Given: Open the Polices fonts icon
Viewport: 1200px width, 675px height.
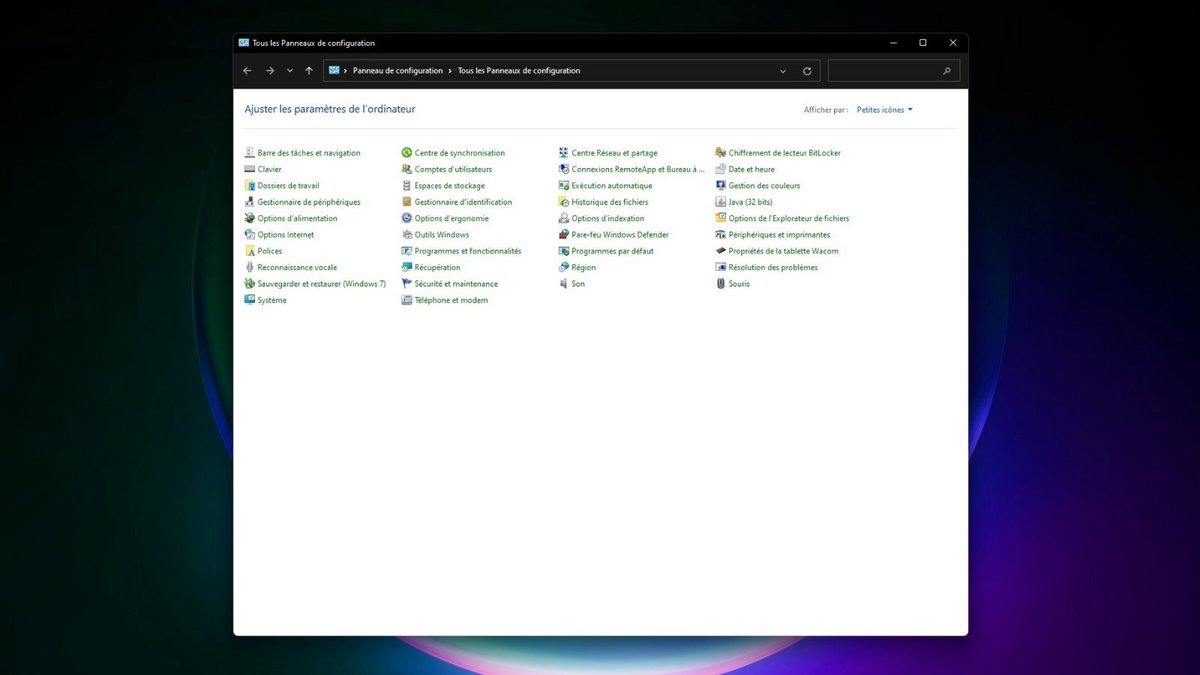Looking at the screenshot, I should pyautogui.click(x=250, y=251).
